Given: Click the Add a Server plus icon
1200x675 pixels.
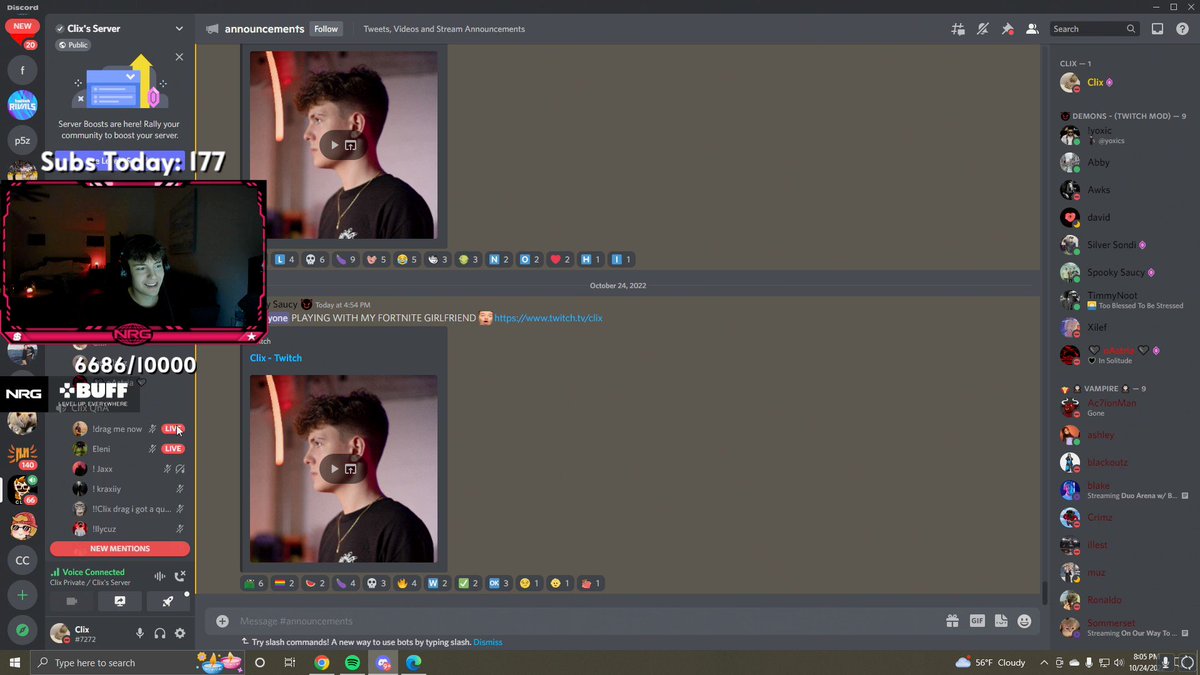Looking at the screenshot, I should (22, 595).
